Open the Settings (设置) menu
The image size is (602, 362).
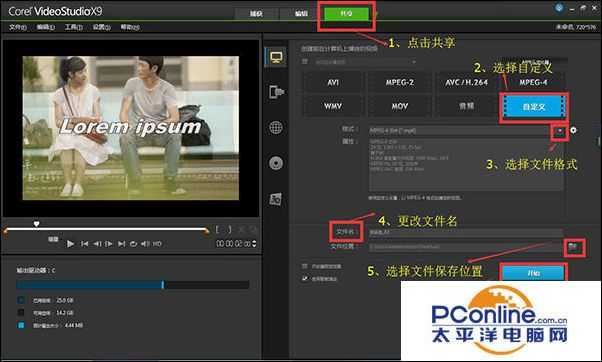tap(101, 27)
